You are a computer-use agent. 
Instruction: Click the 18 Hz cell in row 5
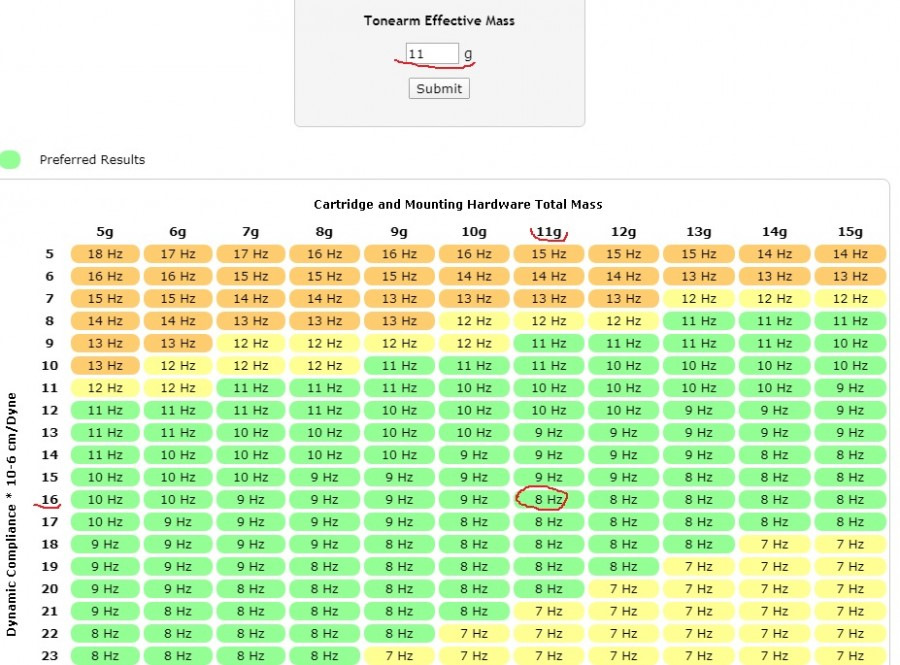tap(105, 254)
